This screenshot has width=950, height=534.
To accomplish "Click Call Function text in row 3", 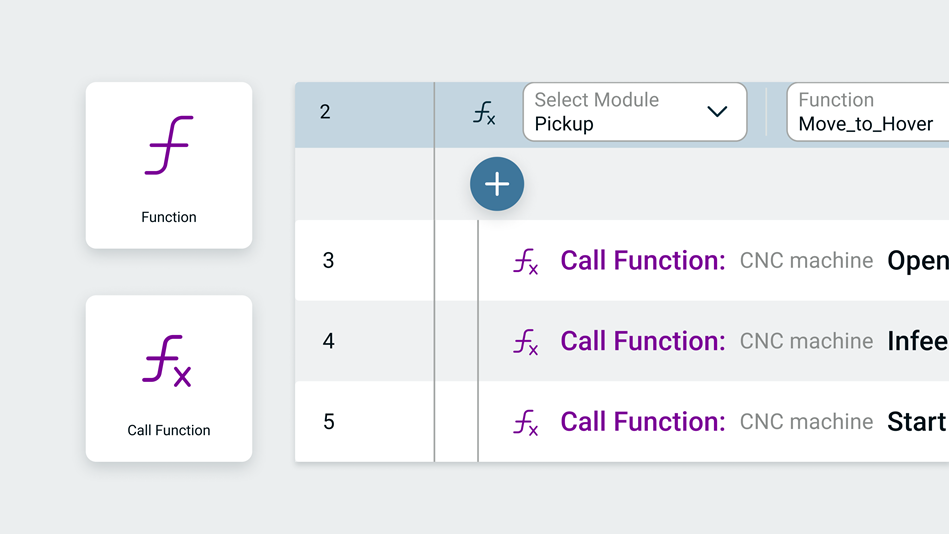I will (642, 261).
